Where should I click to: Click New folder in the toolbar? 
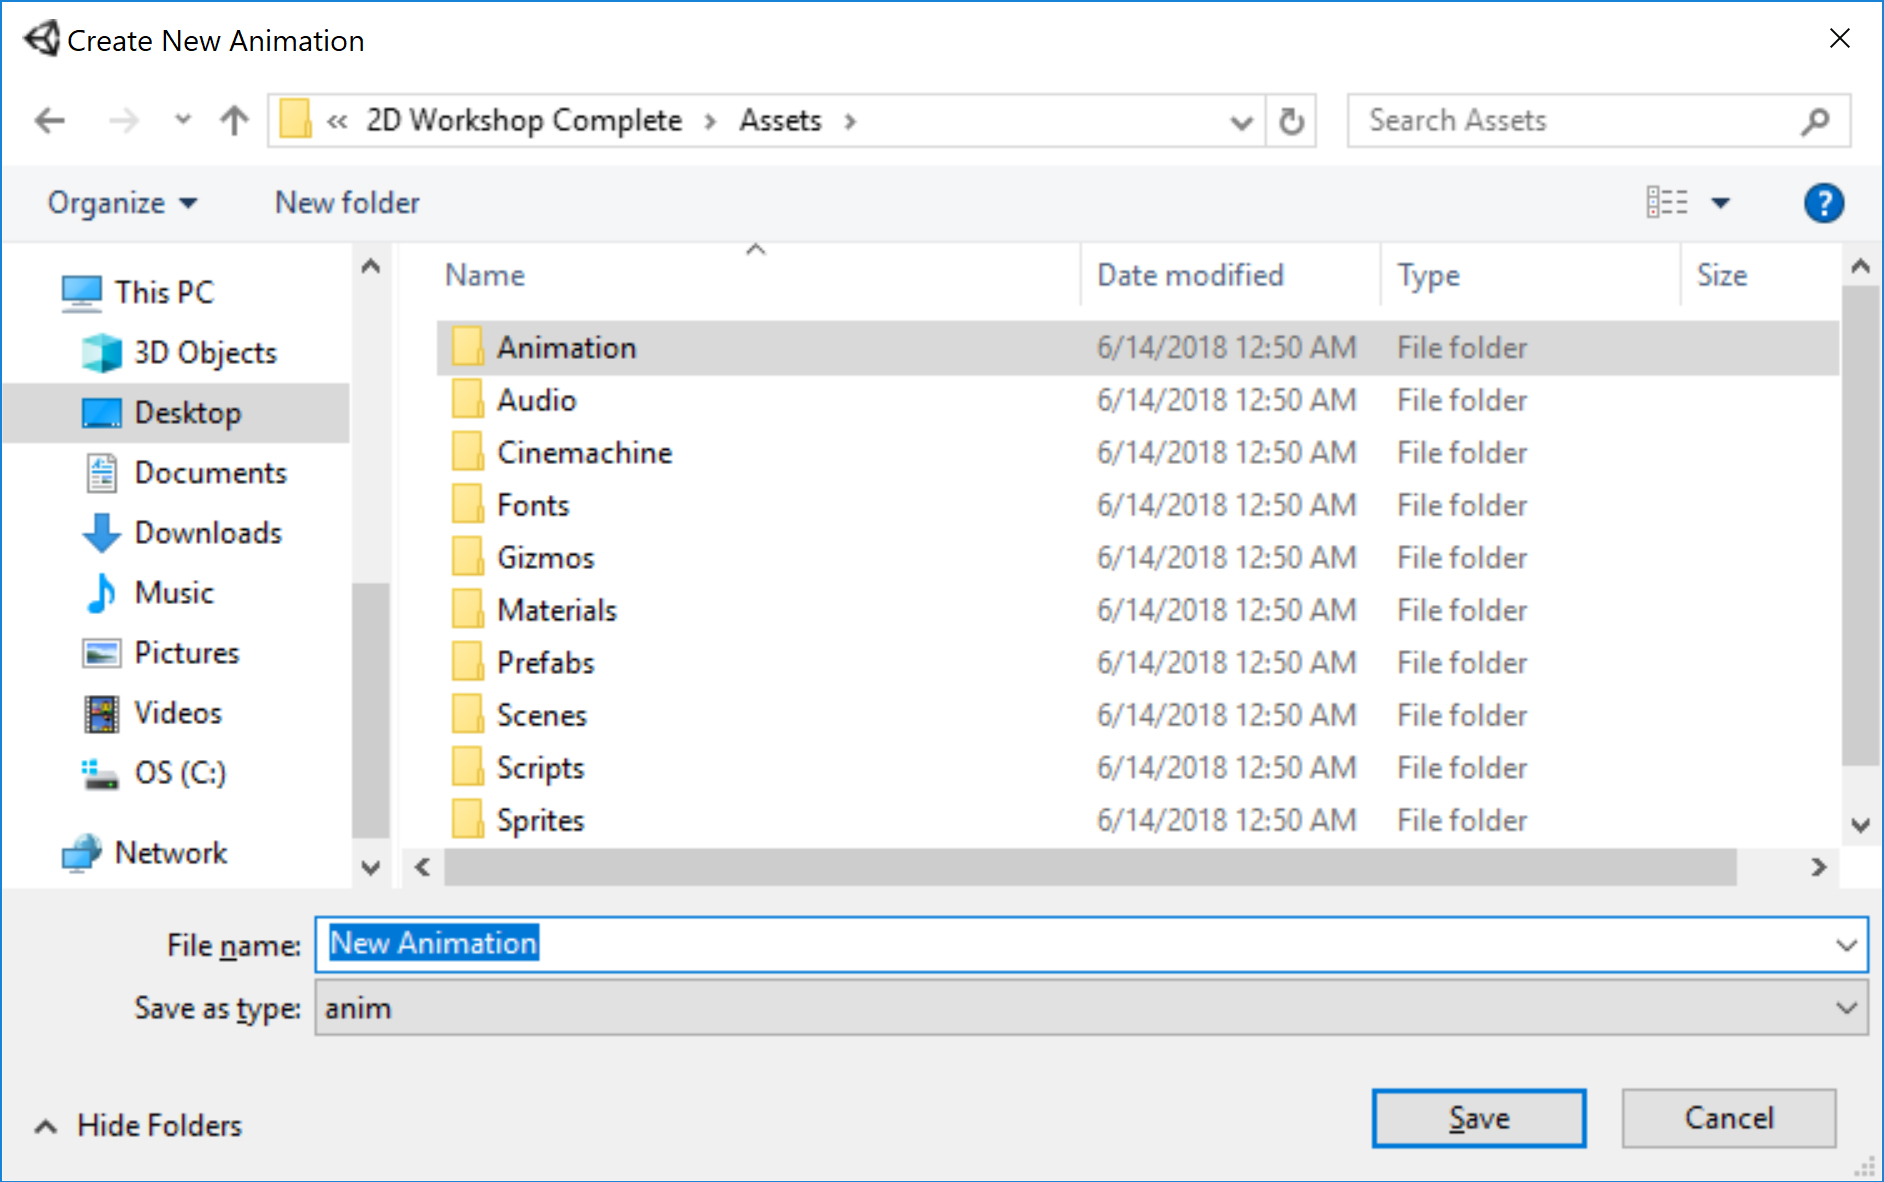(x=347, y=203)
